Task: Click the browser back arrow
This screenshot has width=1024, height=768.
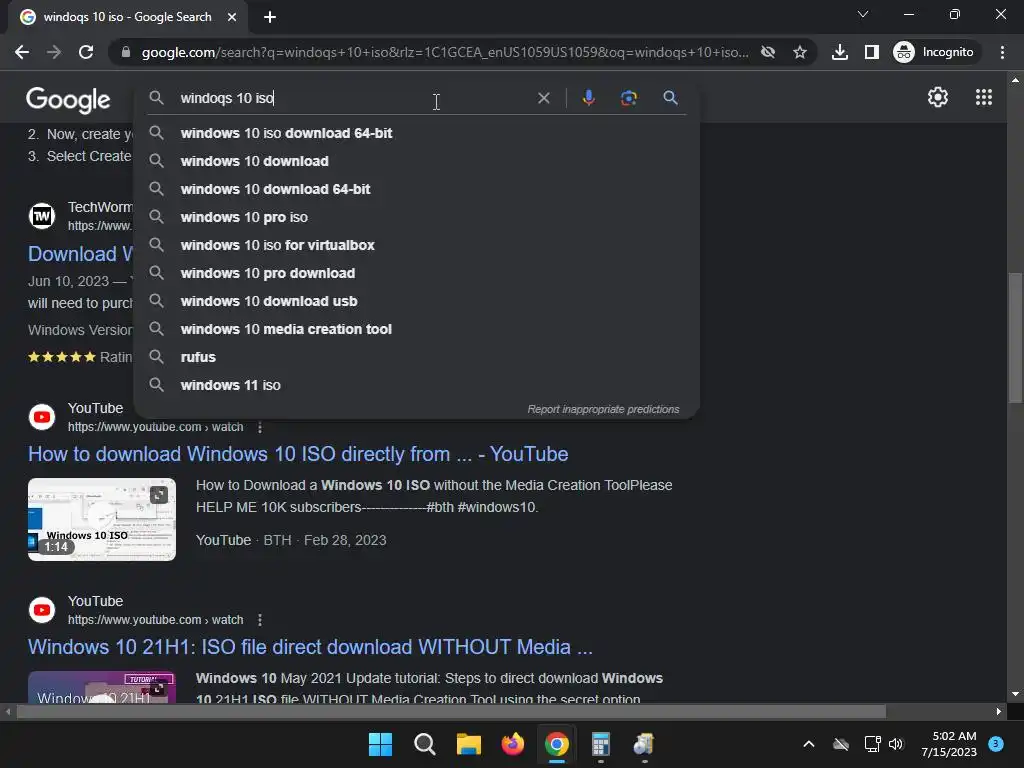Action: coord(22,52)
